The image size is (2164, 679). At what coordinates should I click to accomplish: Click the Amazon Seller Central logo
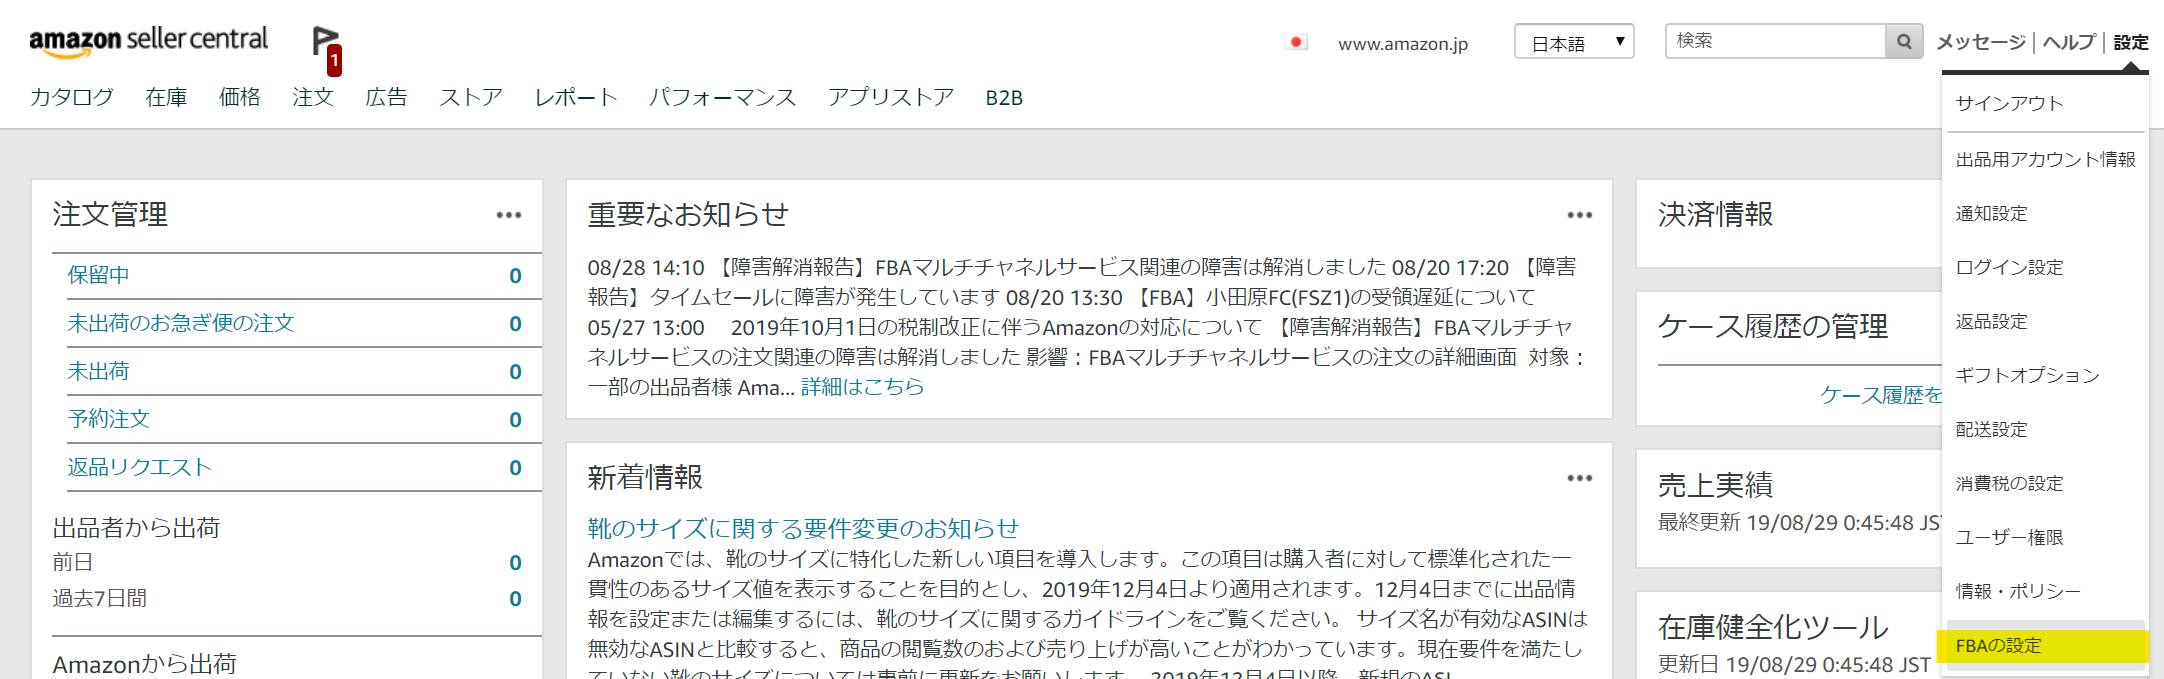149,41
